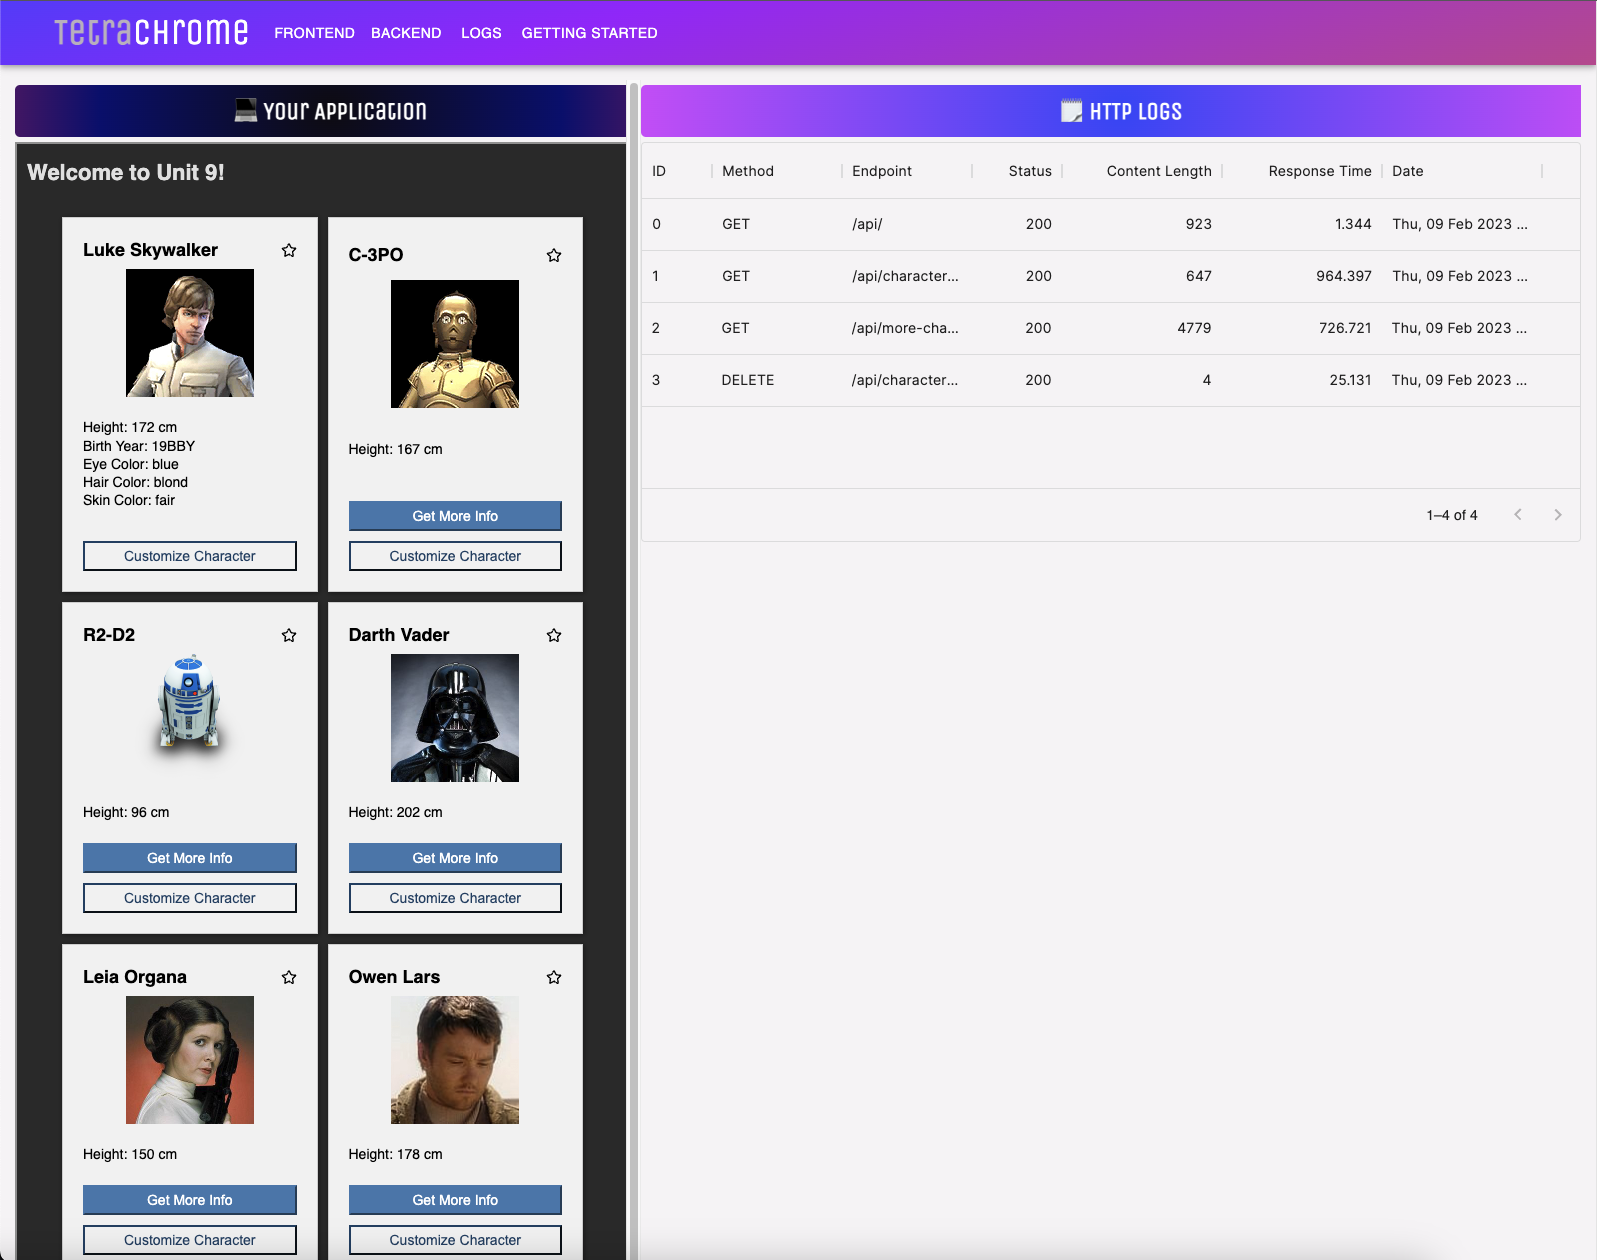Go to next page of HTTP logs
Viewport: 1597px width, 1260px height.
click(1557, 515)
